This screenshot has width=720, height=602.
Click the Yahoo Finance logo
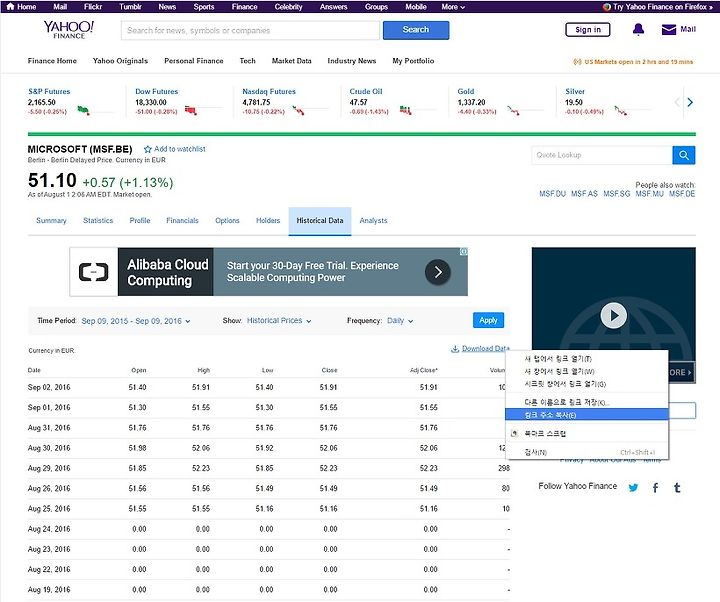click(x=69, y=29)
